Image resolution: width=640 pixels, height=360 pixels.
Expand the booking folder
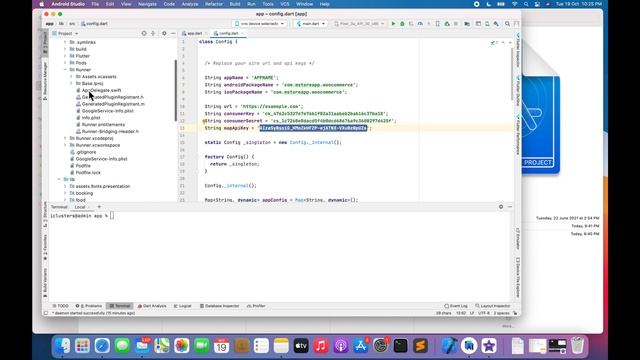coord(65,193)
